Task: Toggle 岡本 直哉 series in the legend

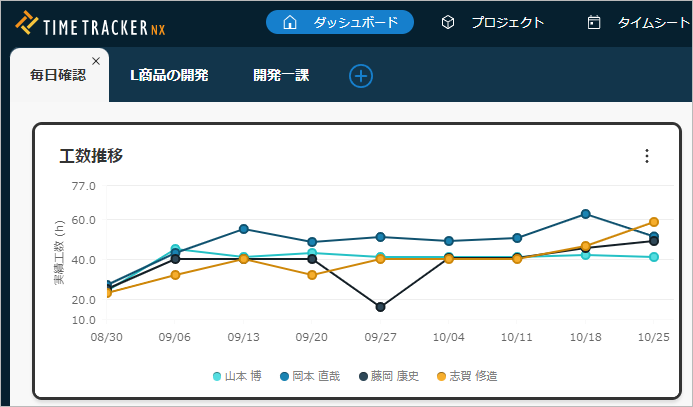Action: point(312,376)
